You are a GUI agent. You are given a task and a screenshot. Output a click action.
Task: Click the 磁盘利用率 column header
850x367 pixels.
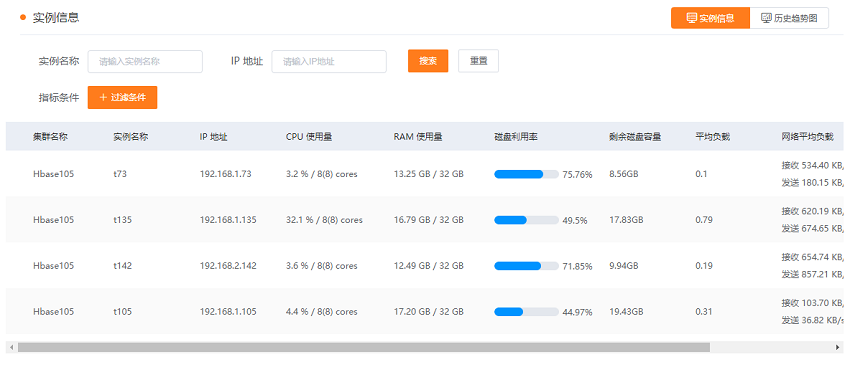[x=516, y=137]
